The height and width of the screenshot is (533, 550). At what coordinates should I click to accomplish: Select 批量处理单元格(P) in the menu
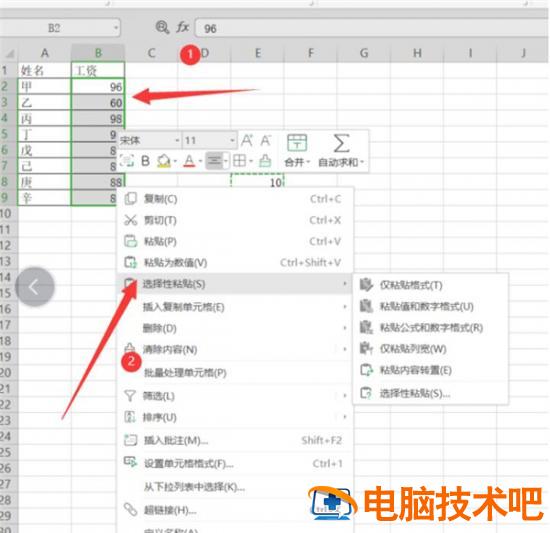coord(235,373)
